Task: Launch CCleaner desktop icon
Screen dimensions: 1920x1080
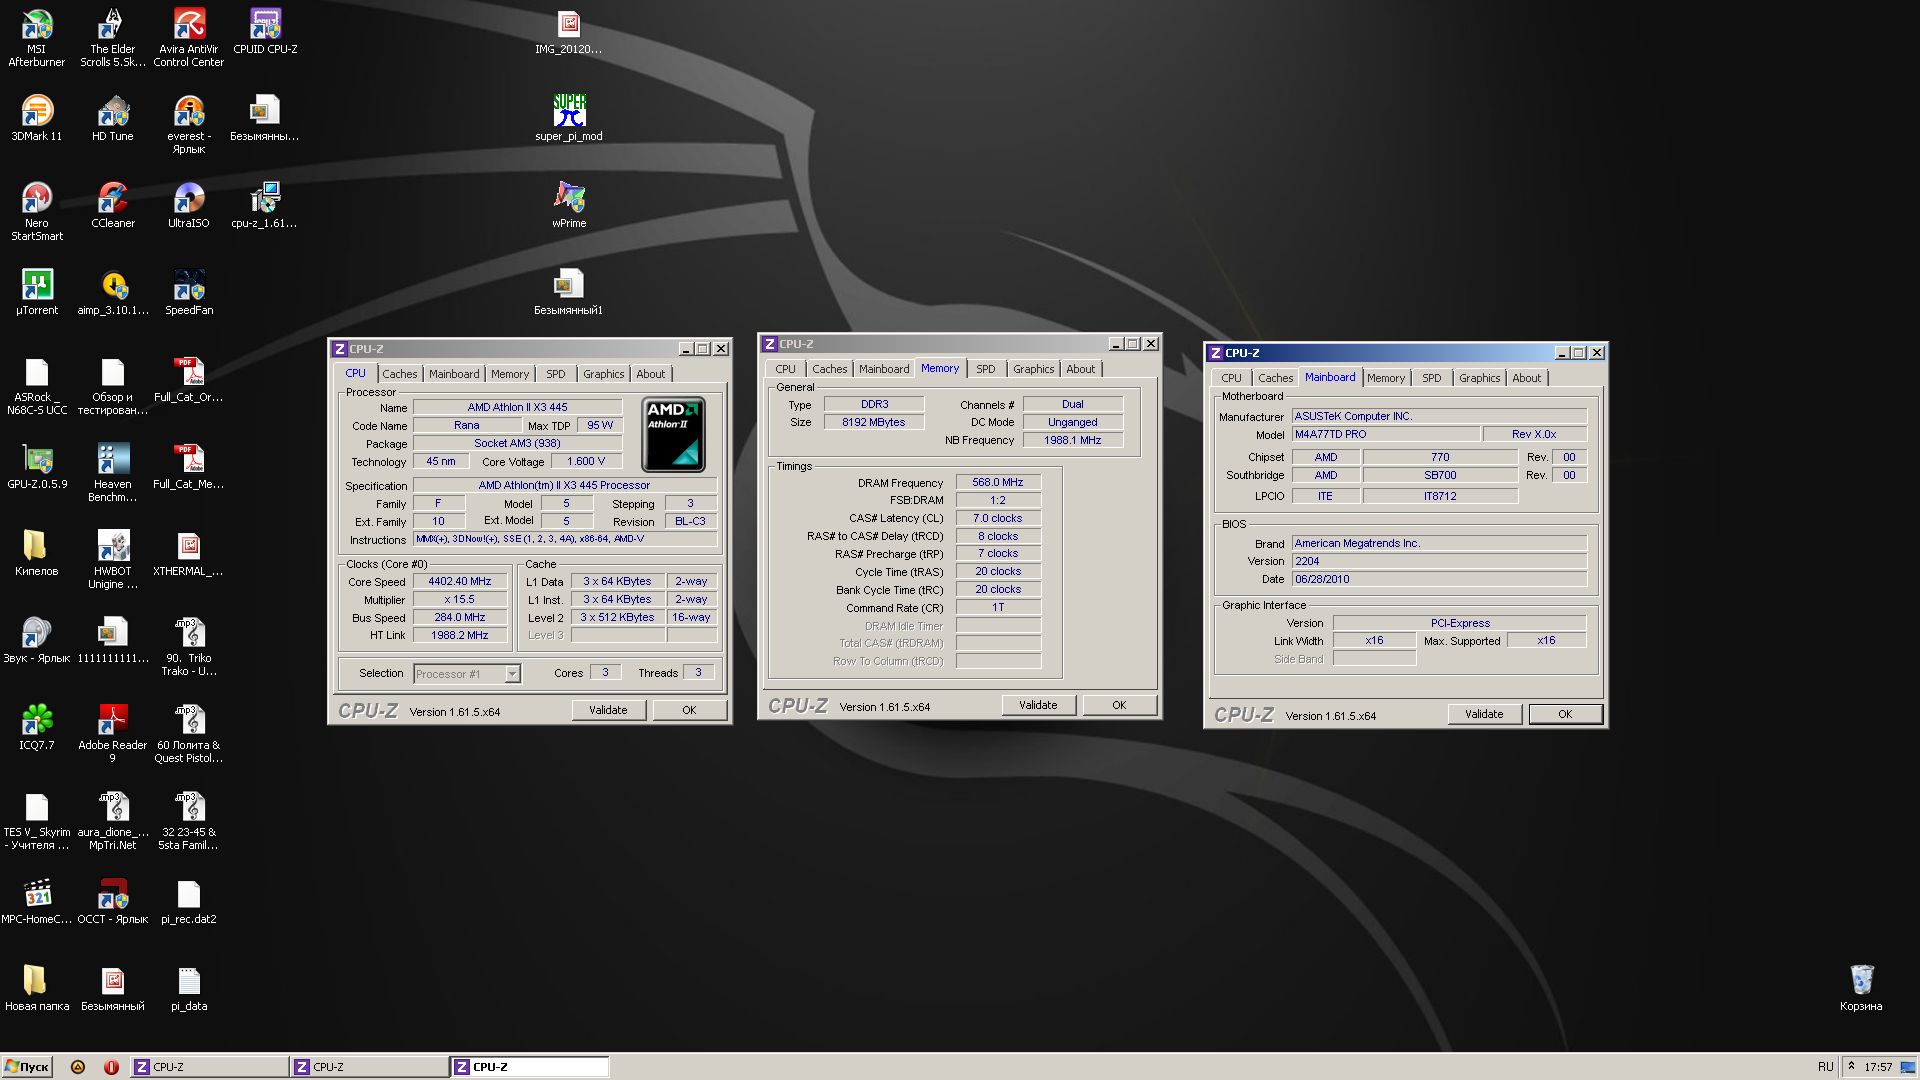Action: point(113,205)
